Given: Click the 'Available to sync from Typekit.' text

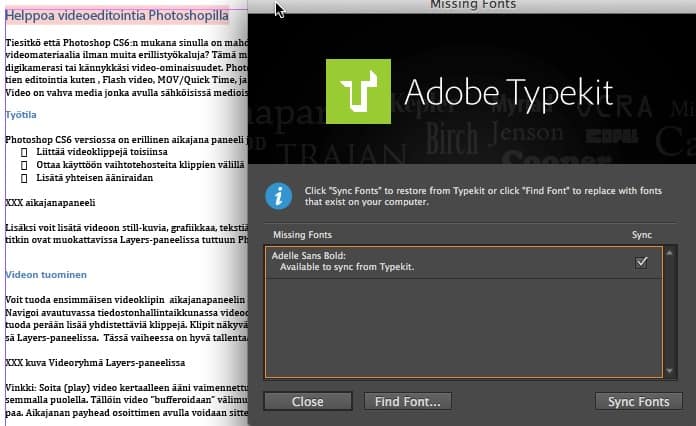Looking at the screenshot, I should pyautogui.click(x=347, y=267).
